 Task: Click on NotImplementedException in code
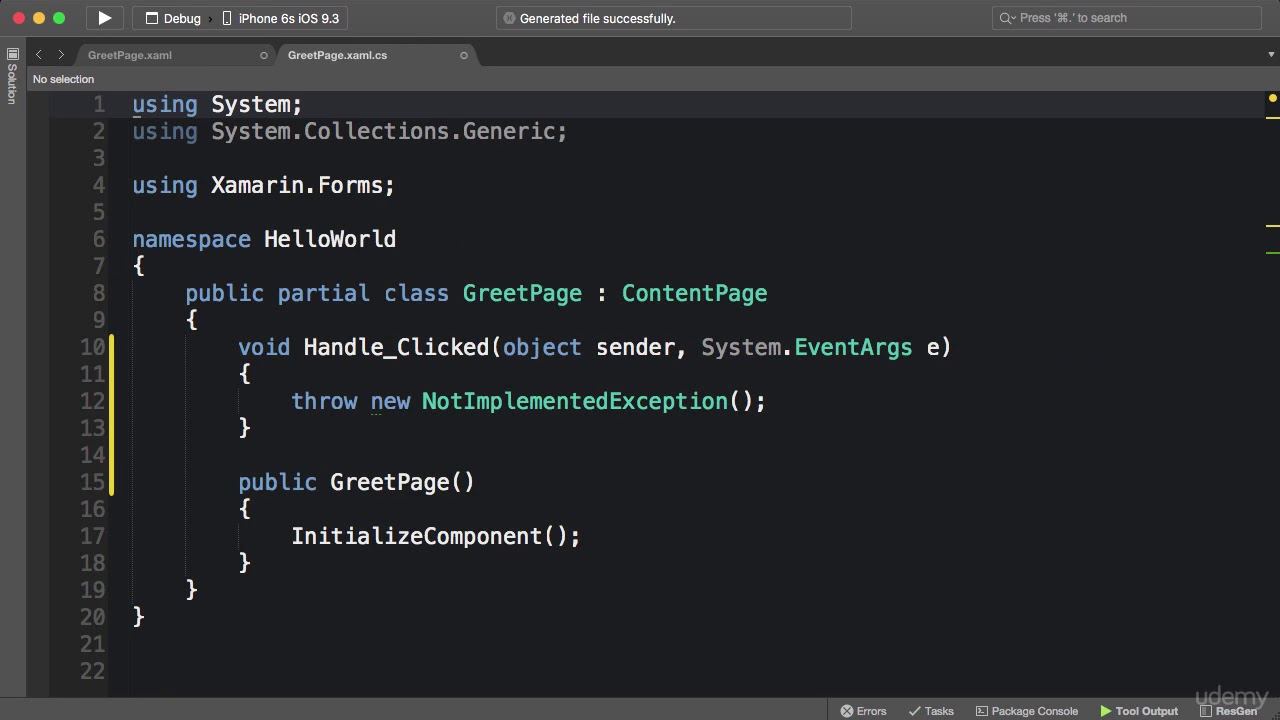point(575,401)
